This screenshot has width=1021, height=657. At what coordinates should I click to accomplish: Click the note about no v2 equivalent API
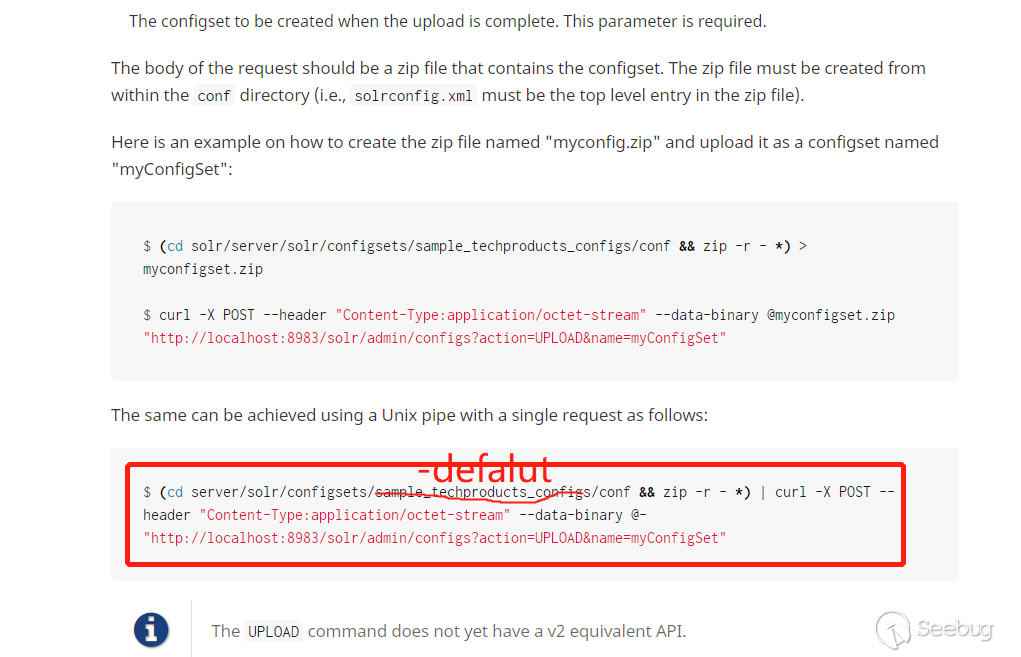[449, 632]
